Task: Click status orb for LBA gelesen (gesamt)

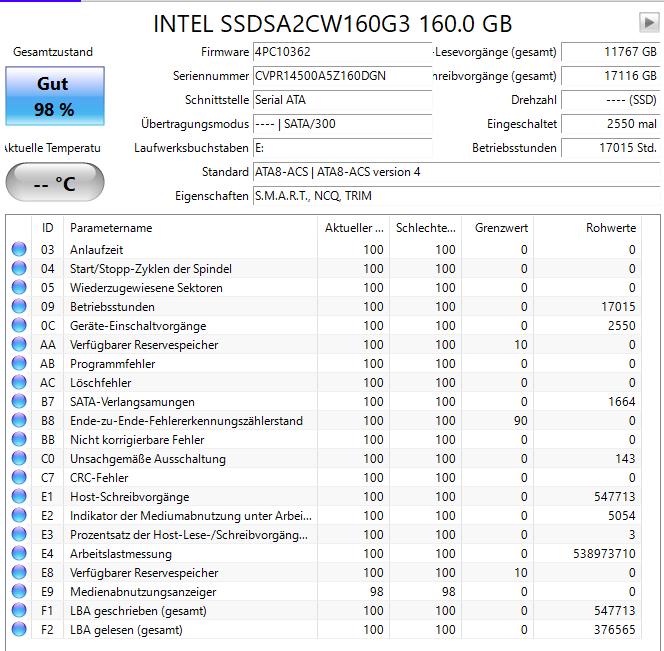Action: [19, 630]
